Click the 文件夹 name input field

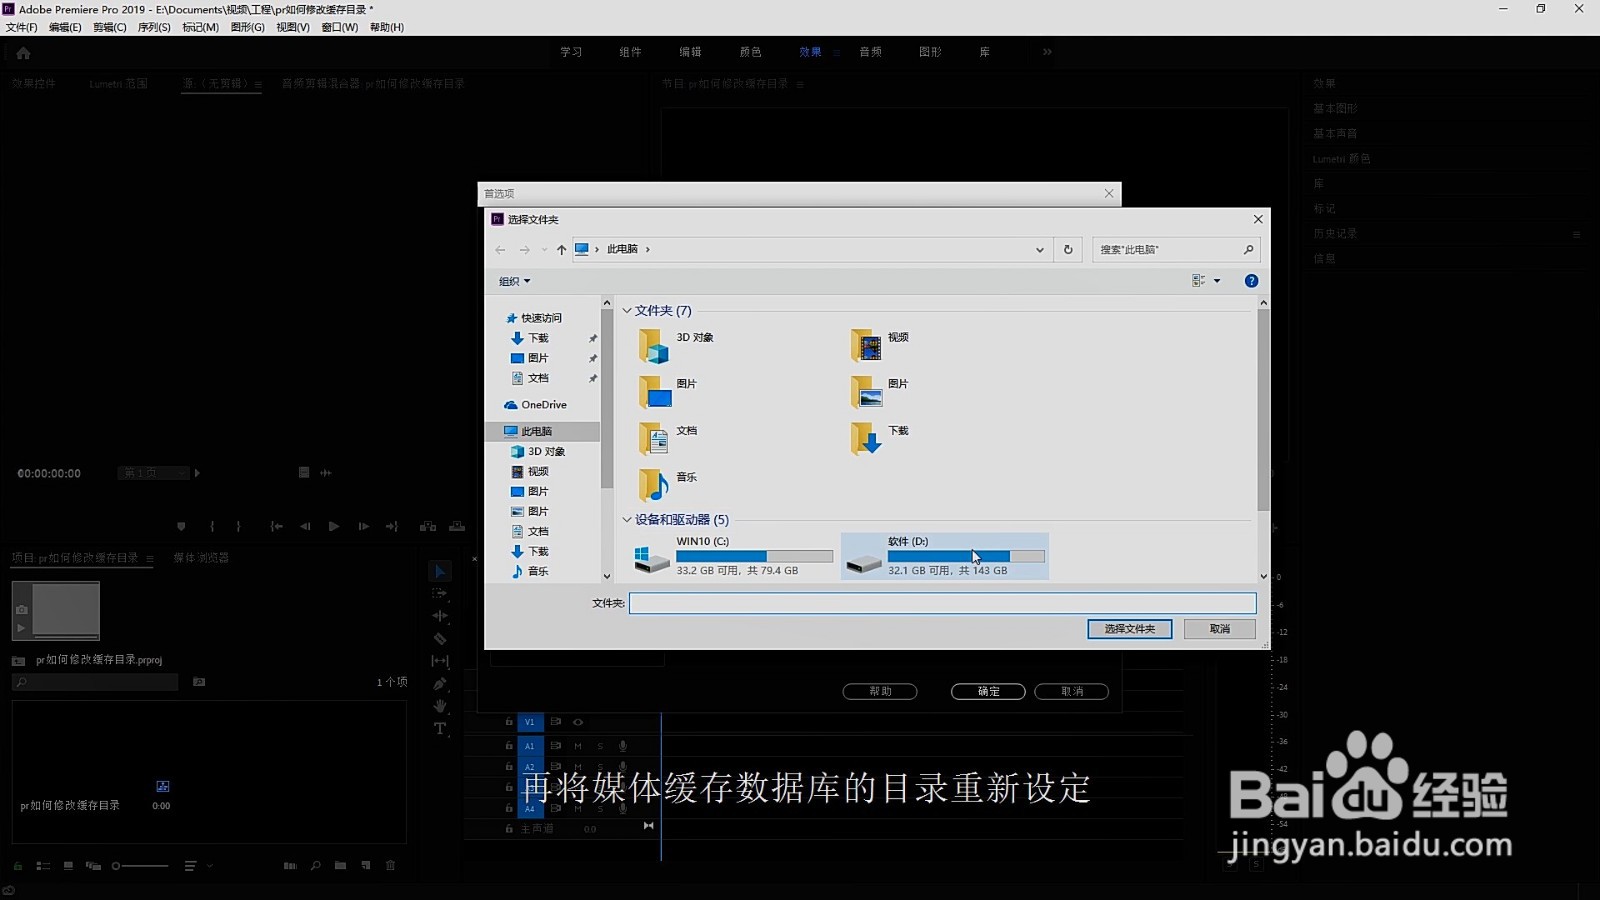click(942, 603)
